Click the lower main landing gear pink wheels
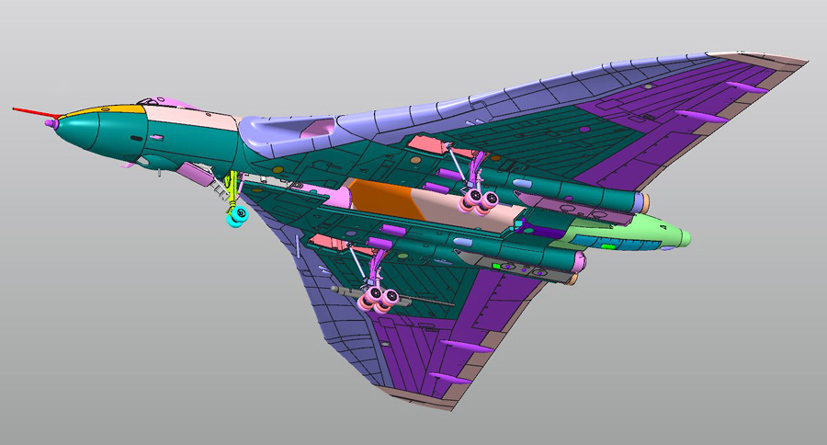This screenshot has width=827, height=445. tap(380, 298)
